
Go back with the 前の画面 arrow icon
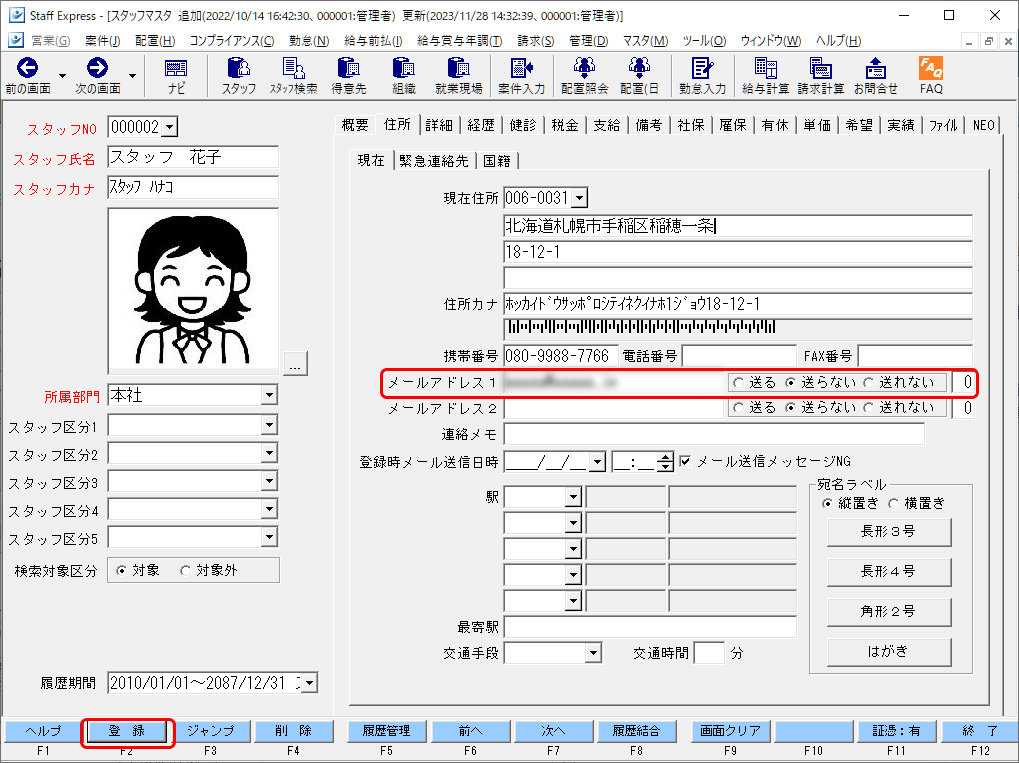[x=27, y=68]
